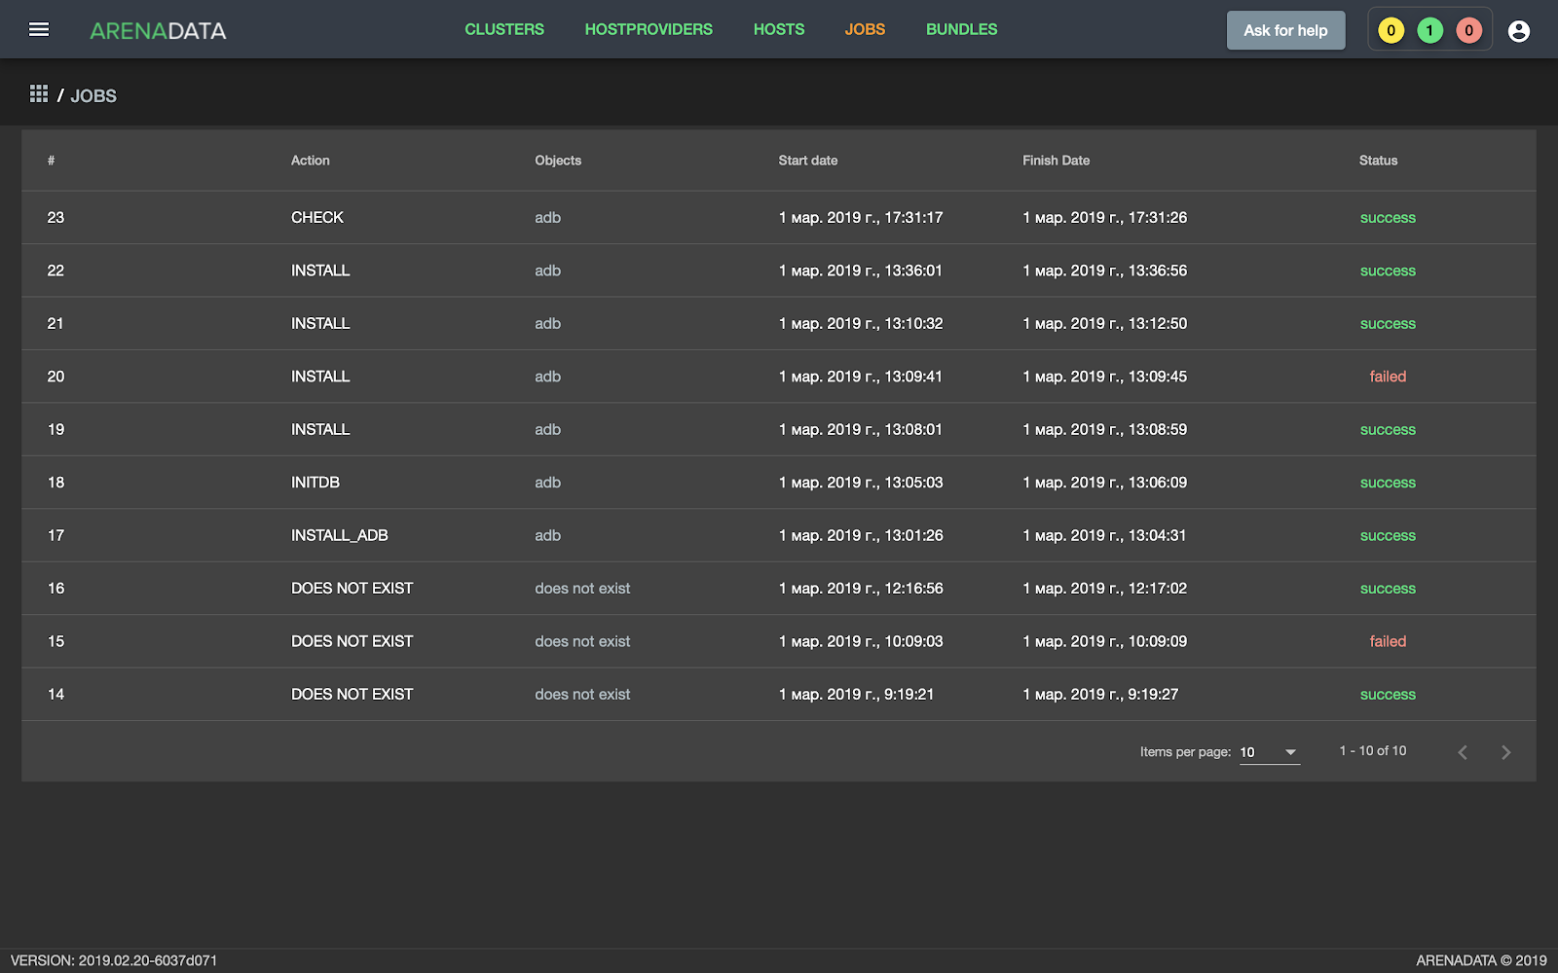
Task: Open the hamburger menu icon
Action: 39,30
